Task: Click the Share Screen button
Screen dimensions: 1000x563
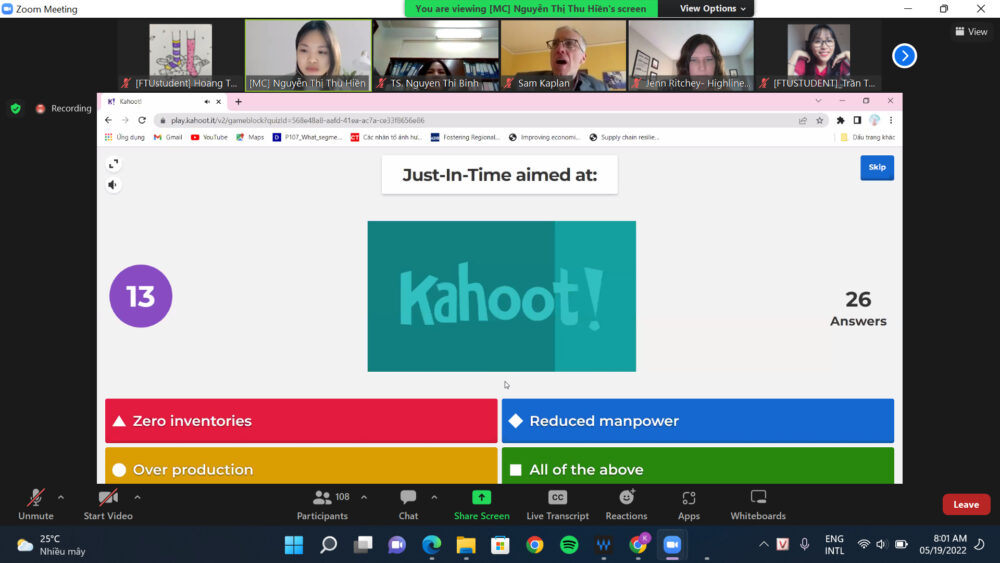Action: coord(482,504)
